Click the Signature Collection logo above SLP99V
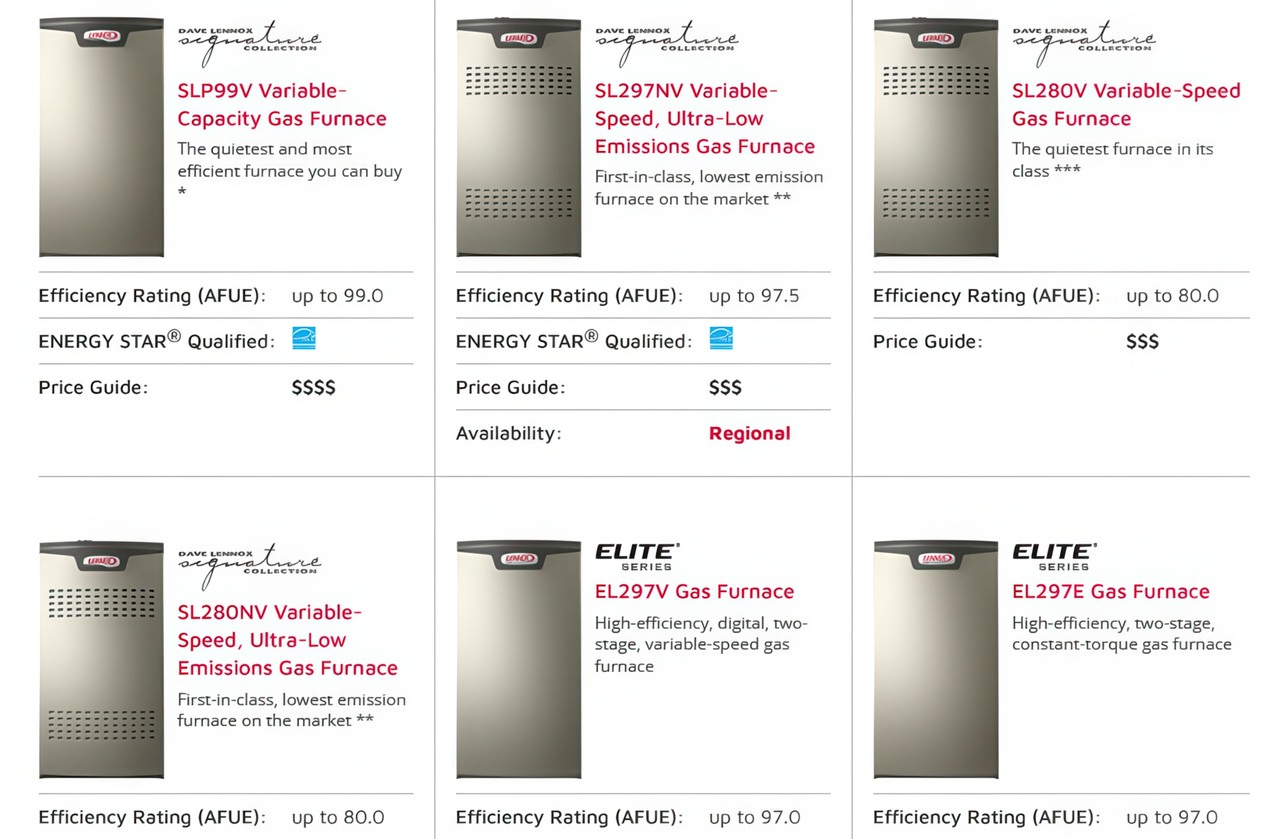Image resolution: width=1280 pixels, height=839 pixels. pos(249,42)
